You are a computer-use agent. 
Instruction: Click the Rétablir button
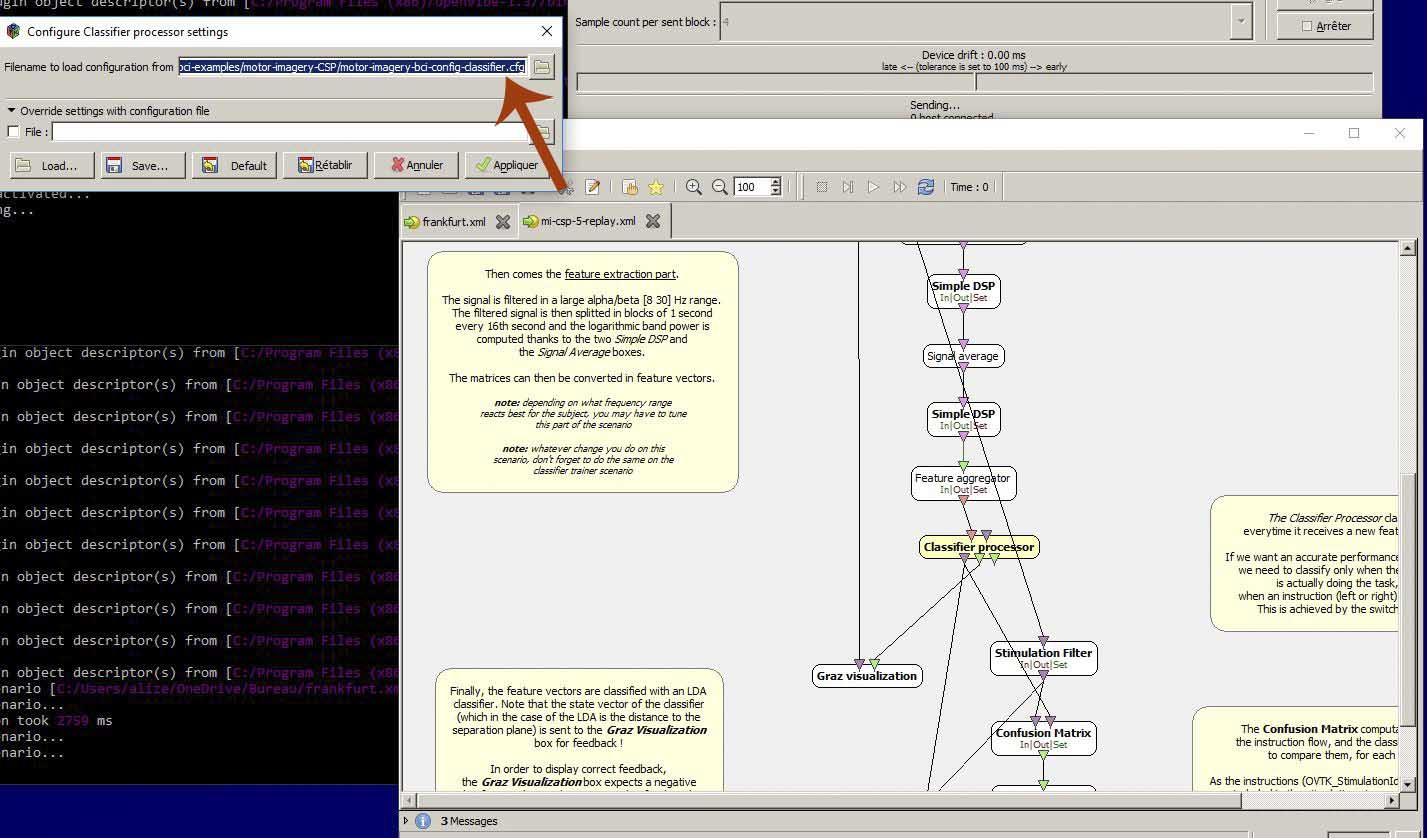[325, 165]
